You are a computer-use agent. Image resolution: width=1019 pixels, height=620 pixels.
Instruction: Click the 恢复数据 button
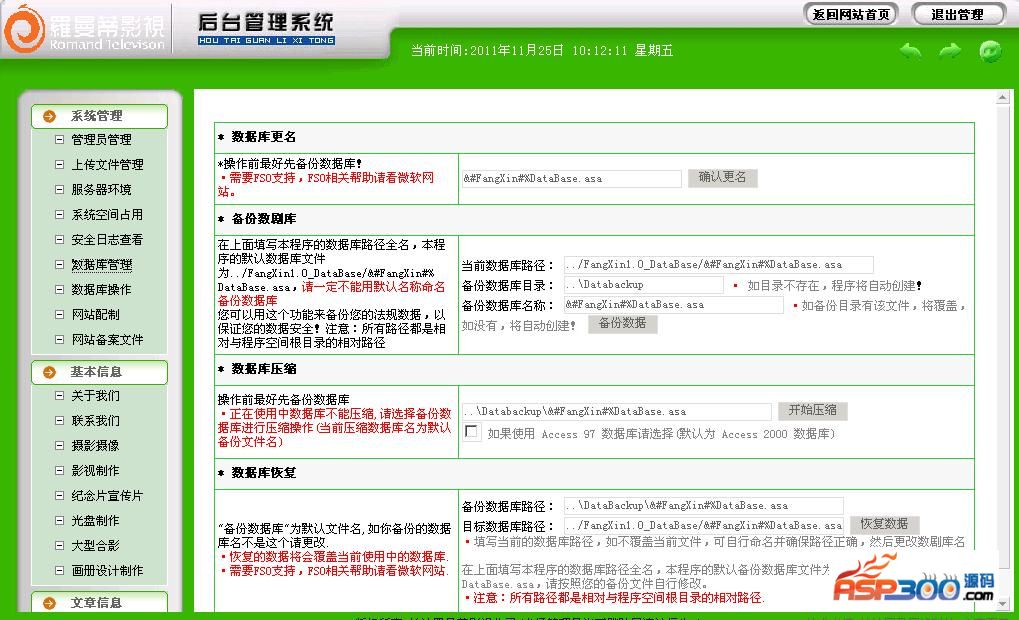(x=884, y=524)
